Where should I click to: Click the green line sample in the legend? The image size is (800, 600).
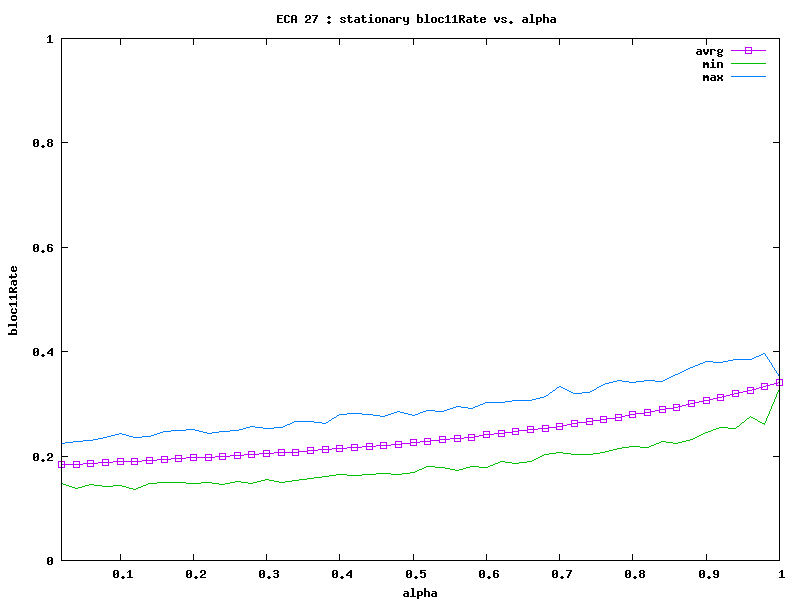[x=746, y=63]
